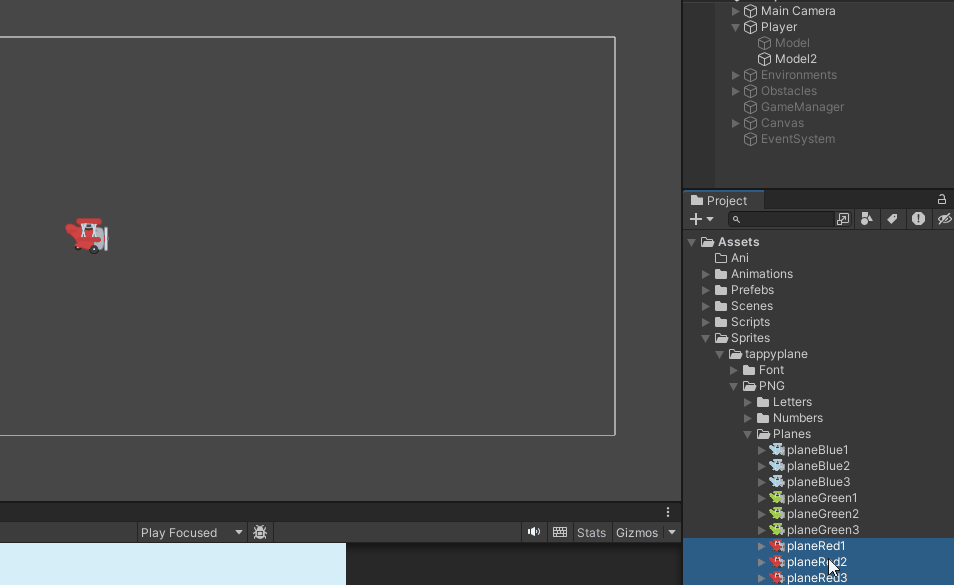The height and width of the screenshot is (585, 954).
Task: Toggle Mute Audio speaker icon
Action: coord(534,532)
